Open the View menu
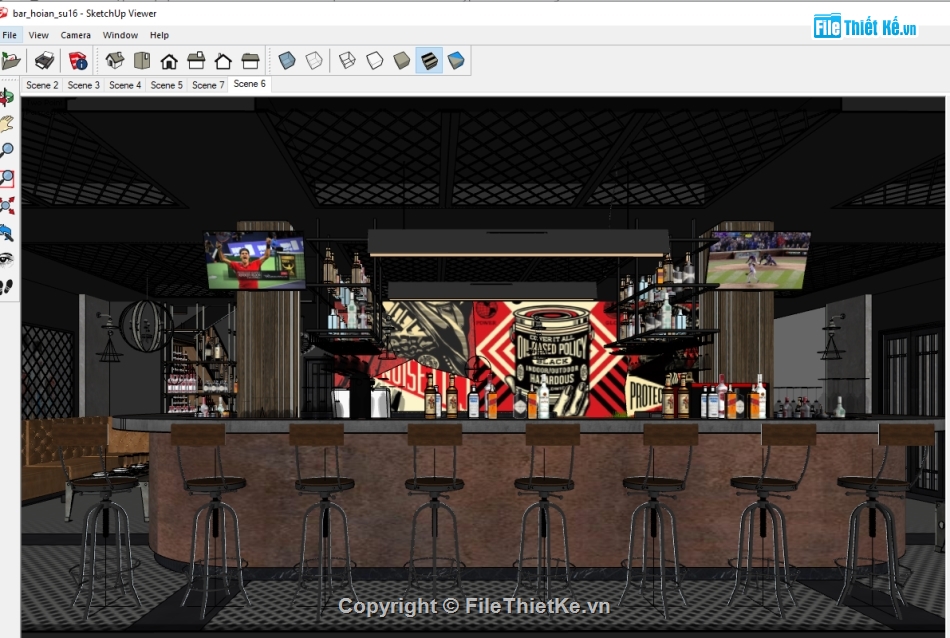Image resolution: width=950 pixels, height=638 pixels. [38, 35]
